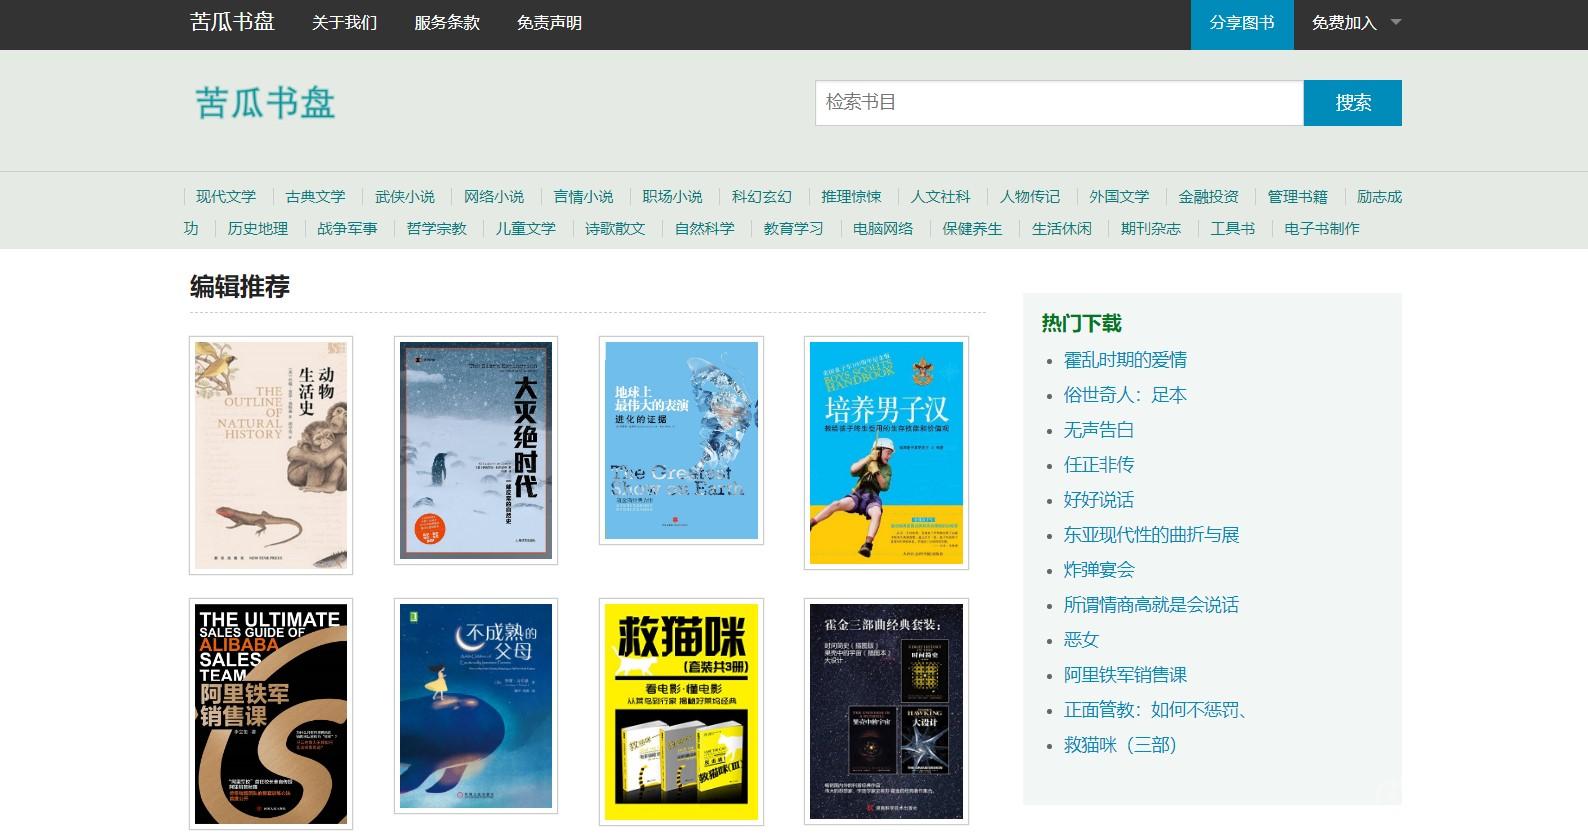
Task: Select the 哲学宗教 category
Action: [436, 229]
